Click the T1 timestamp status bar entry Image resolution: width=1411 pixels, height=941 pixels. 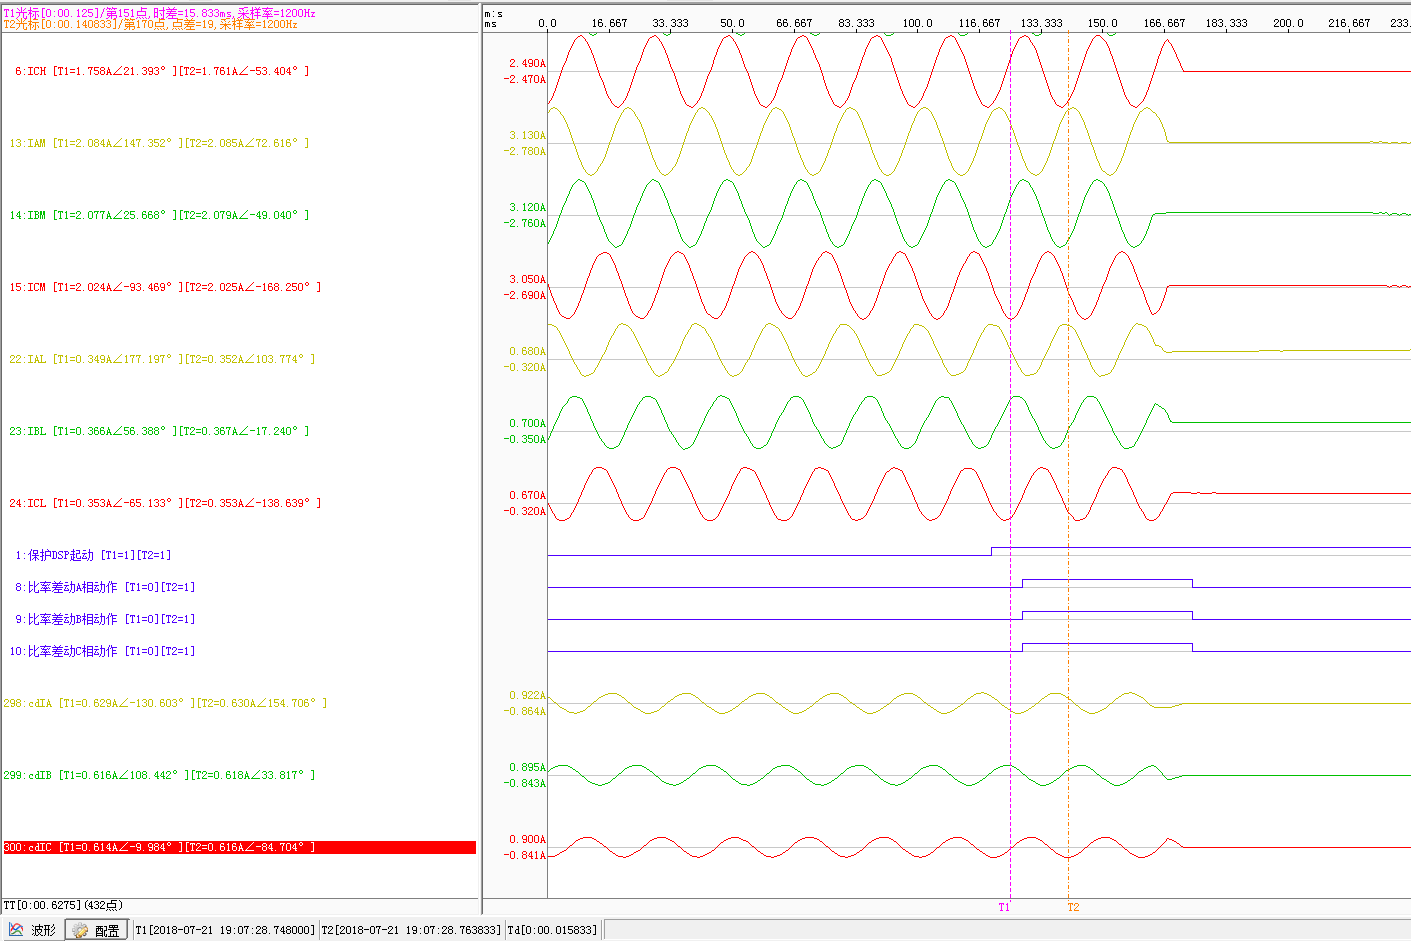[225, 930]
